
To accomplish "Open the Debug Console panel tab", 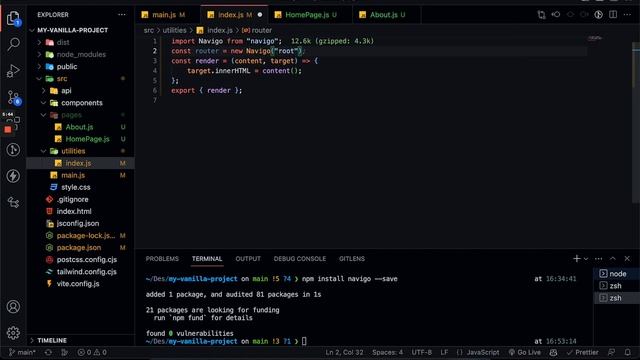I will [300, 259].
